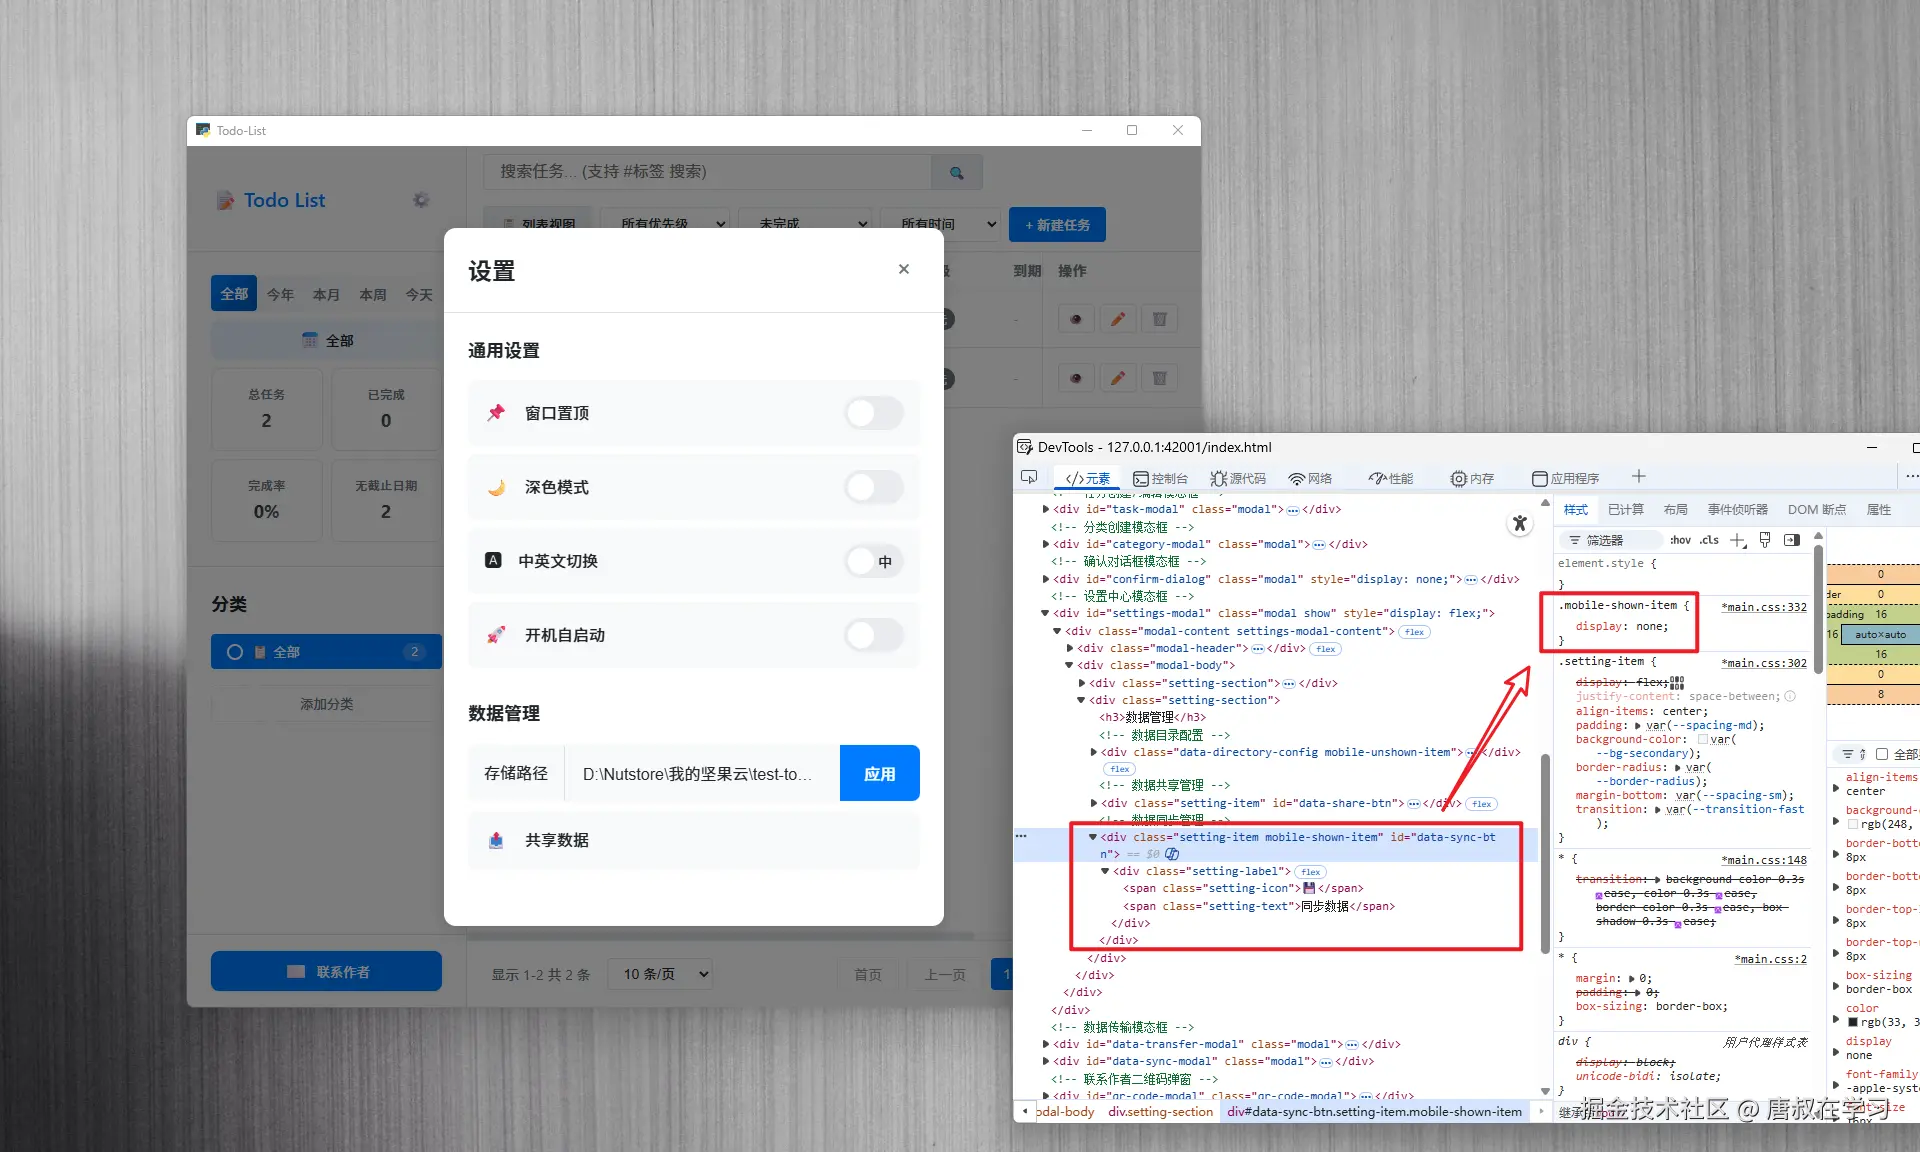Click the new style rule plus icon
Screen dimensions: 1920x1152
click(1738, 540)
